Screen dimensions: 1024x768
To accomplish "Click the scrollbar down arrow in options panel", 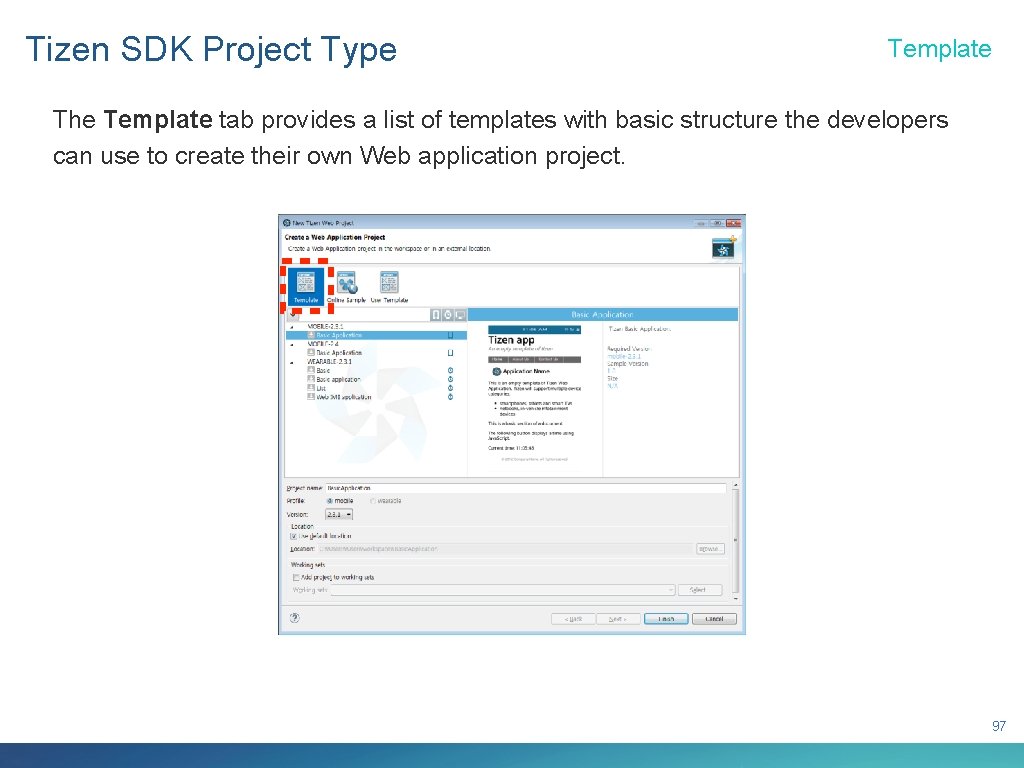I will [736, 598].
